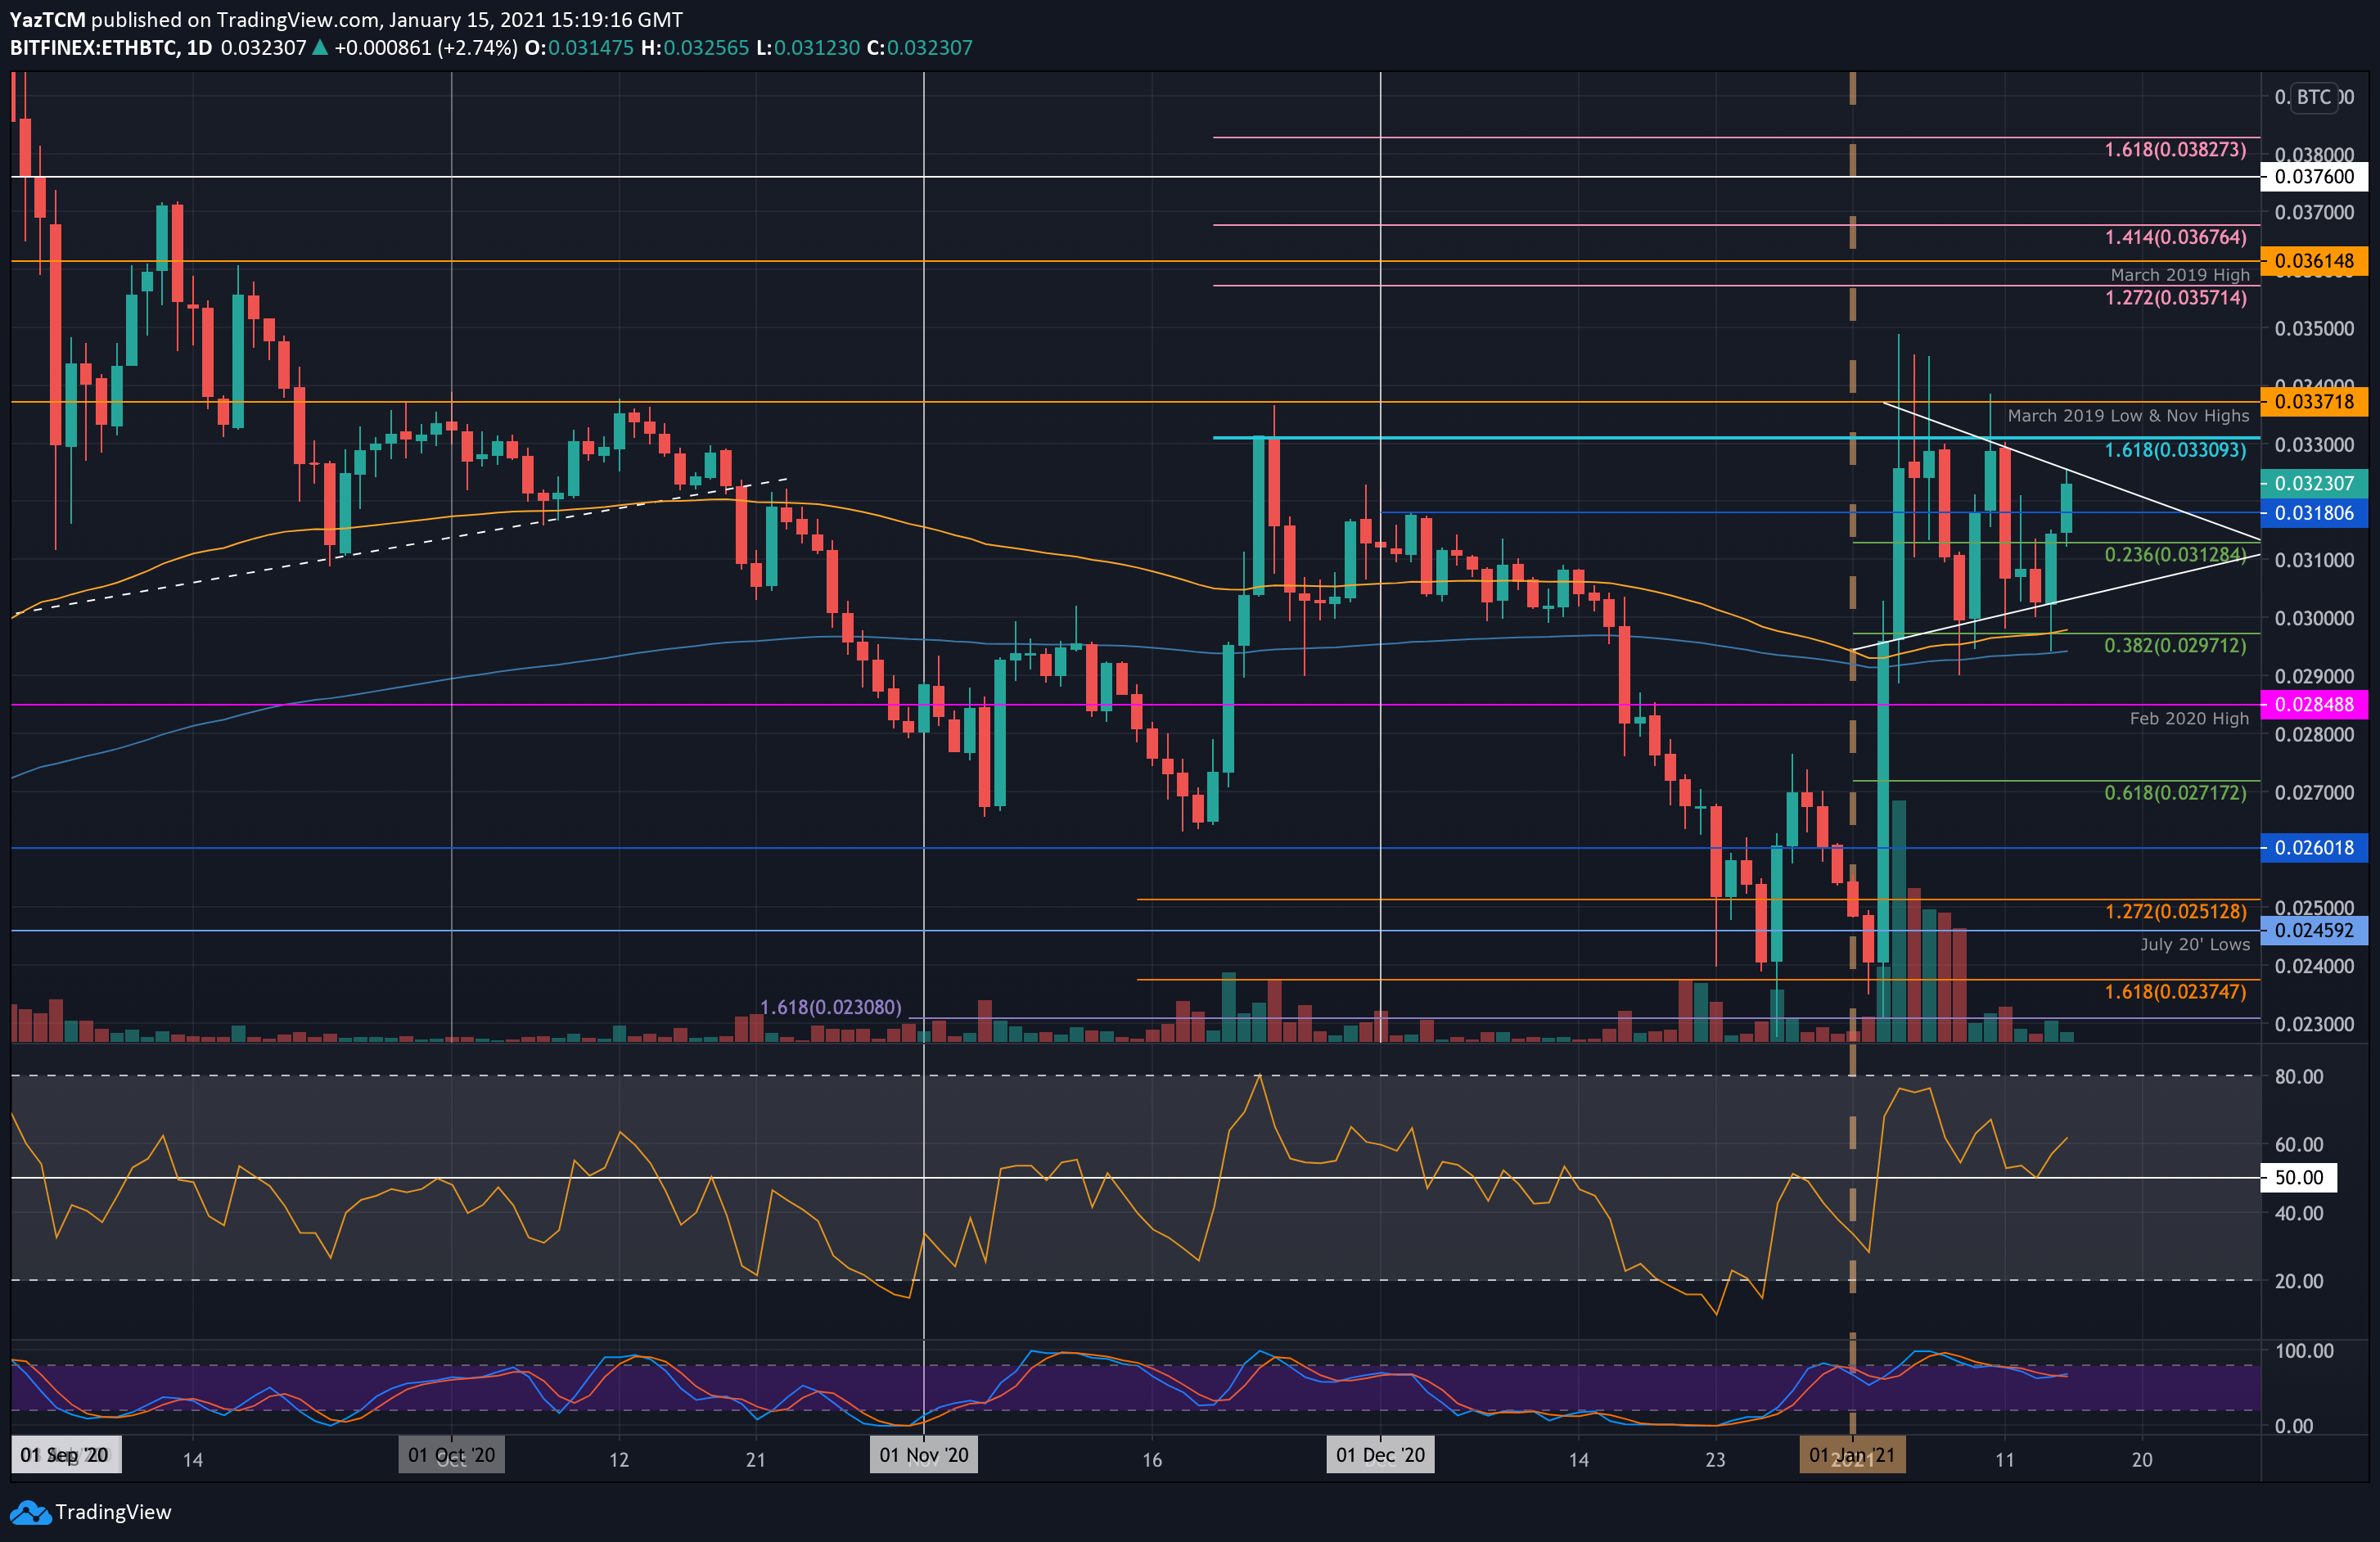Click the light-blue 0.024592 July lows label
The image size is (2380, 1542).
click(2316, 930)
